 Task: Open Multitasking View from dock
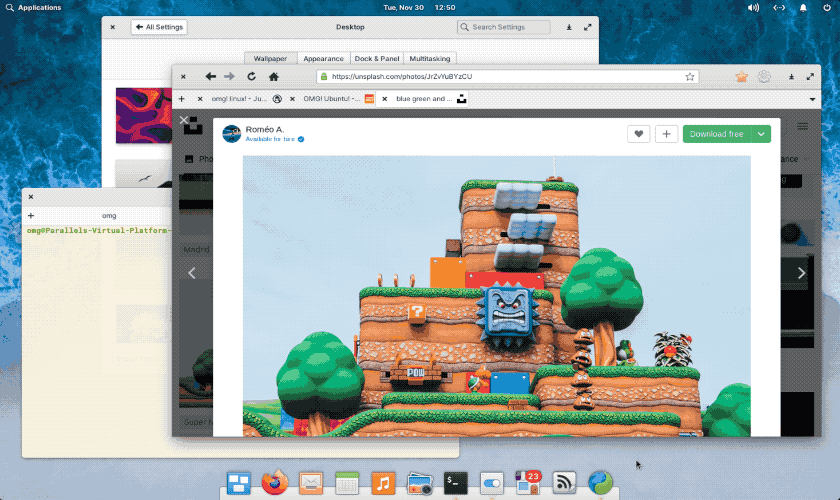(238, 483)
